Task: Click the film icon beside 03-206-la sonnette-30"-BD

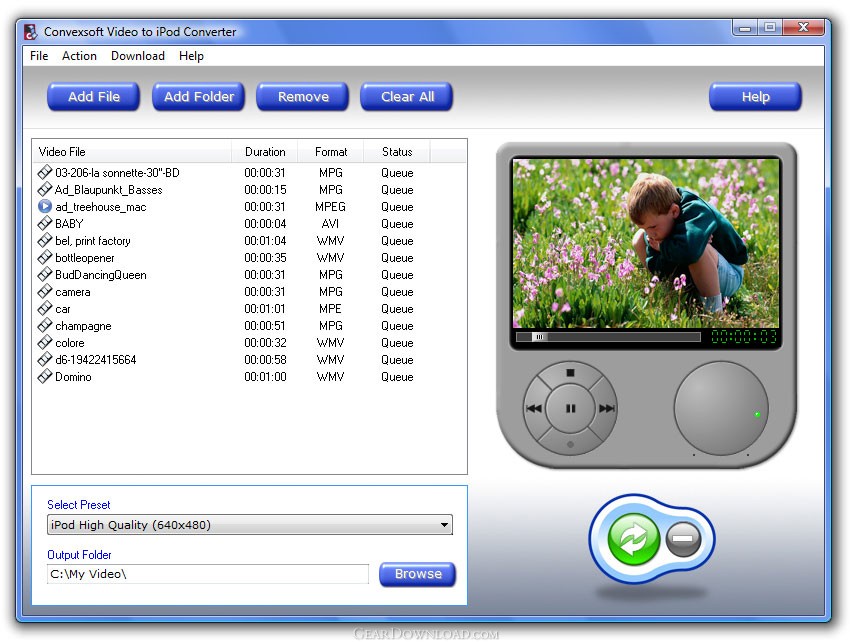Action: click(45, 172)
